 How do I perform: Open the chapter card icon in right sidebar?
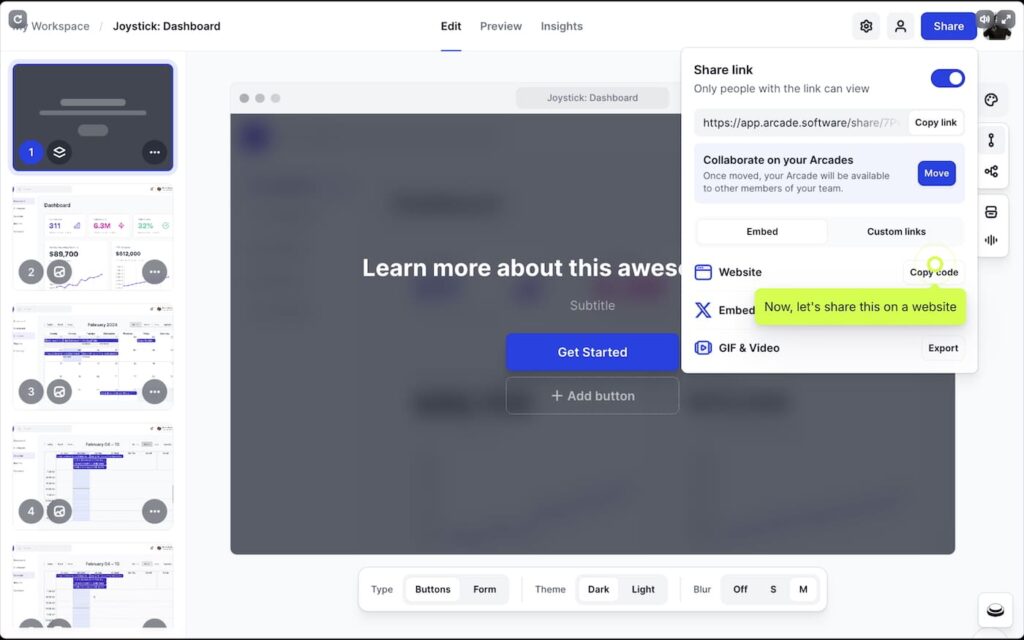(991, 212)
